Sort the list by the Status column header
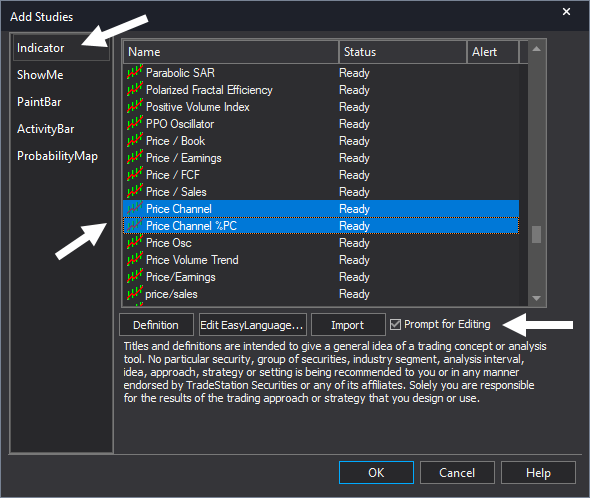Image resolution: width=590 pixels, height=498 pixels. click(403, 52)
